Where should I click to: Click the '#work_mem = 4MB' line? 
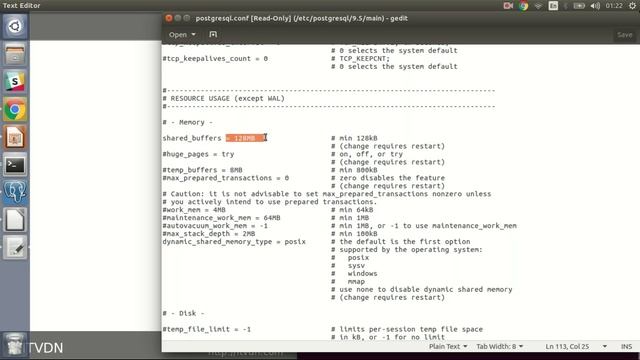[194, 210]
